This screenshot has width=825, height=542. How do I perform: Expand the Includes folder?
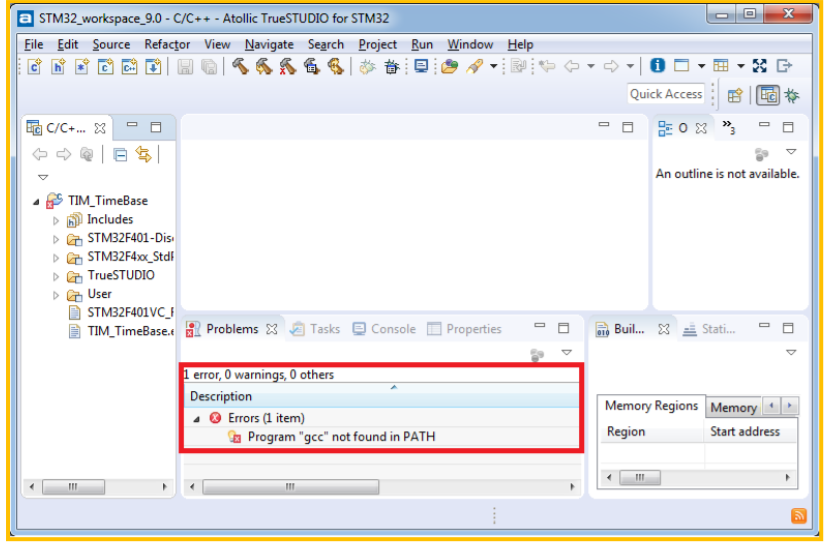[x=56, y=220]
